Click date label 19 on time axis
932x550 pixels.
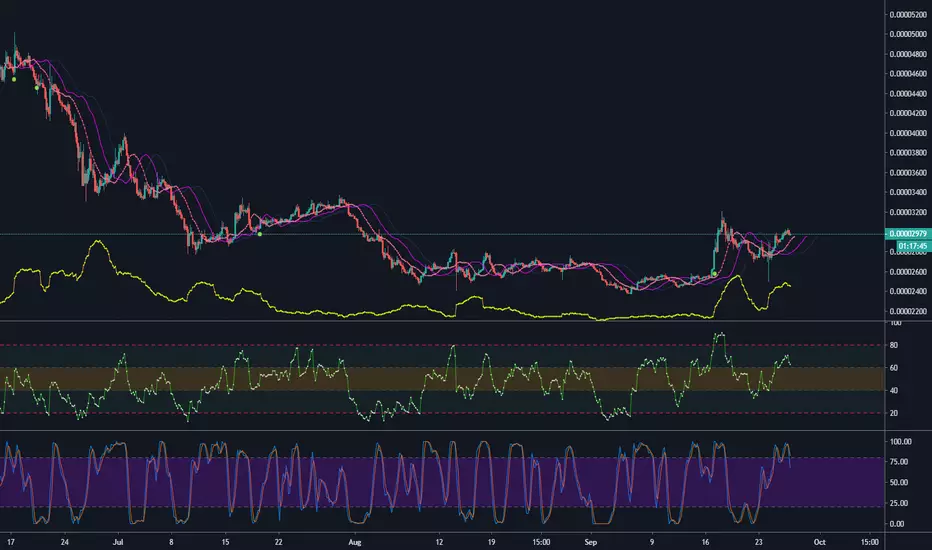tap(491, 542)
